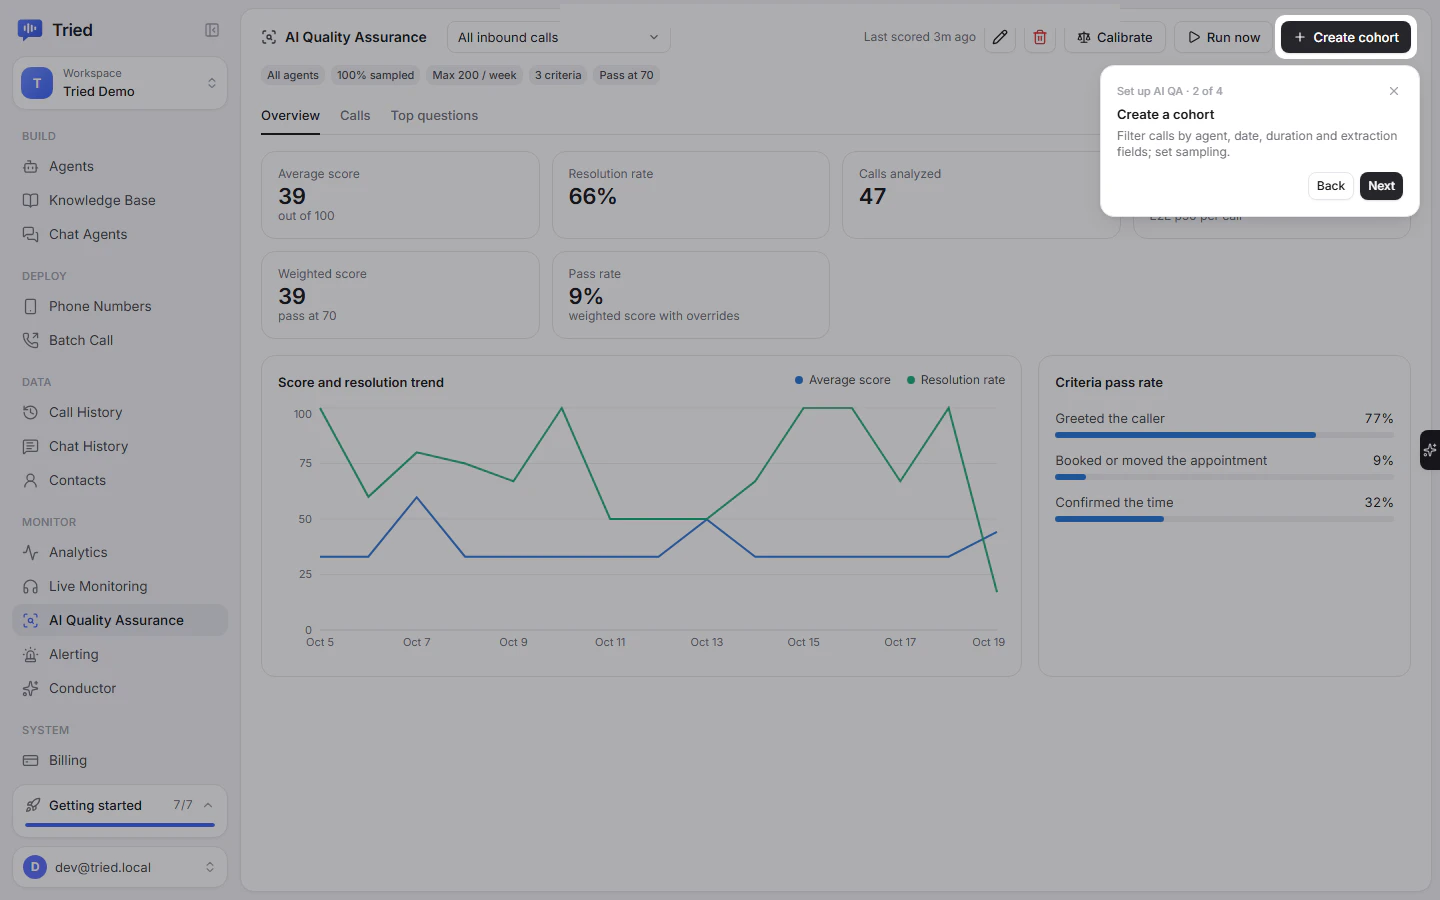This screenshot has height=900, width=1440.
Task: View Chat History
Action: pos(120,446)
